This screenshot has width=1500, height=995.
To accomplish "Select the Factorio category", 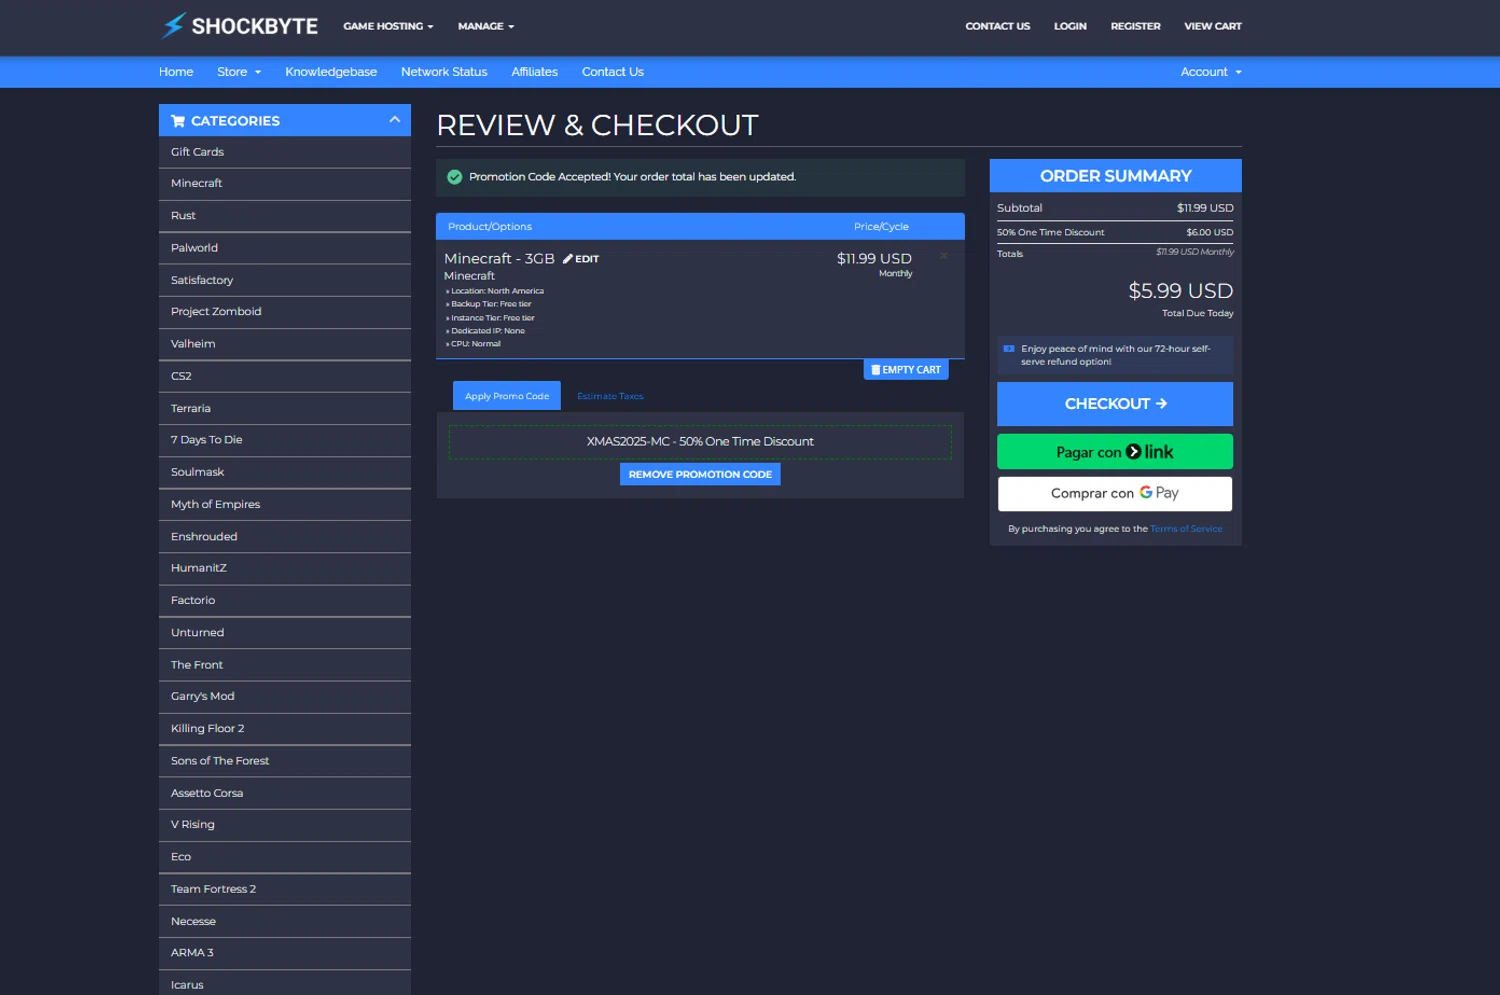I will coord(285,600).
